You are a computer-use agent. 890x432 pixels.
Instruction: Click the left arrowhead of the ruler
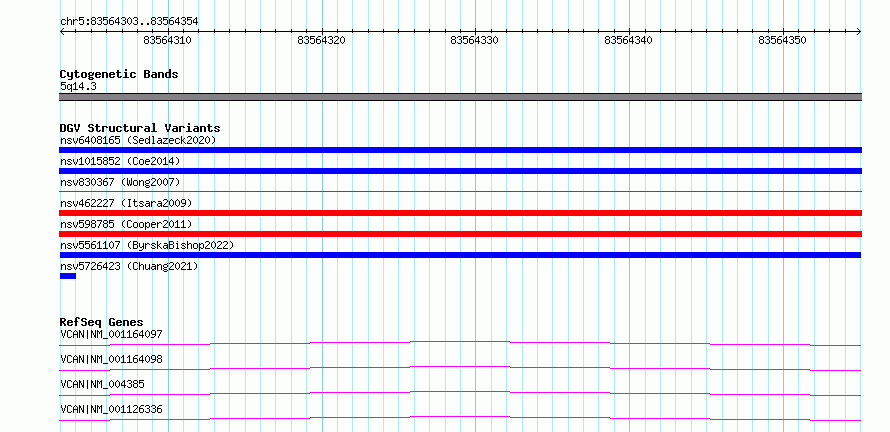(x=62, y=32)
